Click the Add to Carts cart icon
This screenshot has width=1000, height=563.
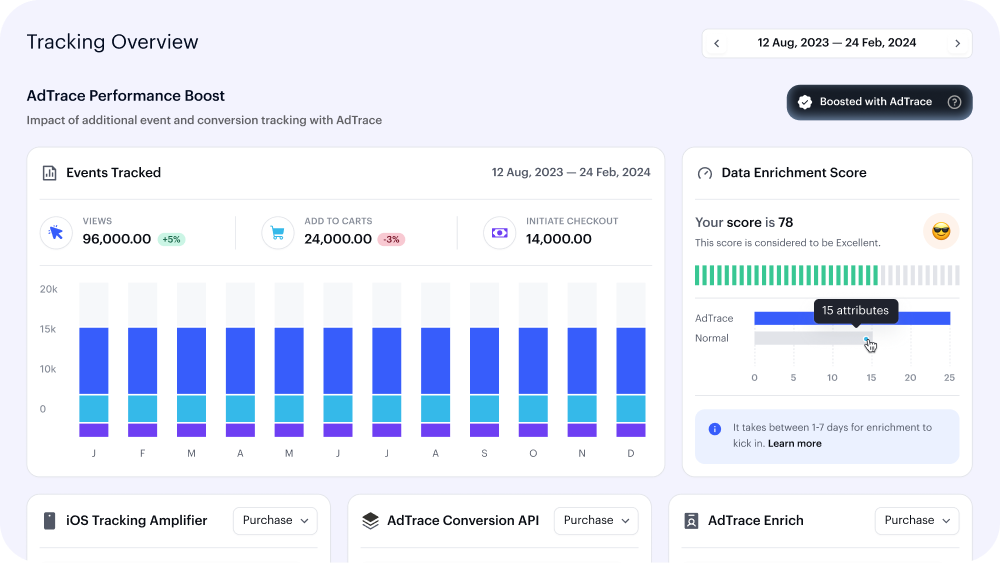[x=277, y=233]
